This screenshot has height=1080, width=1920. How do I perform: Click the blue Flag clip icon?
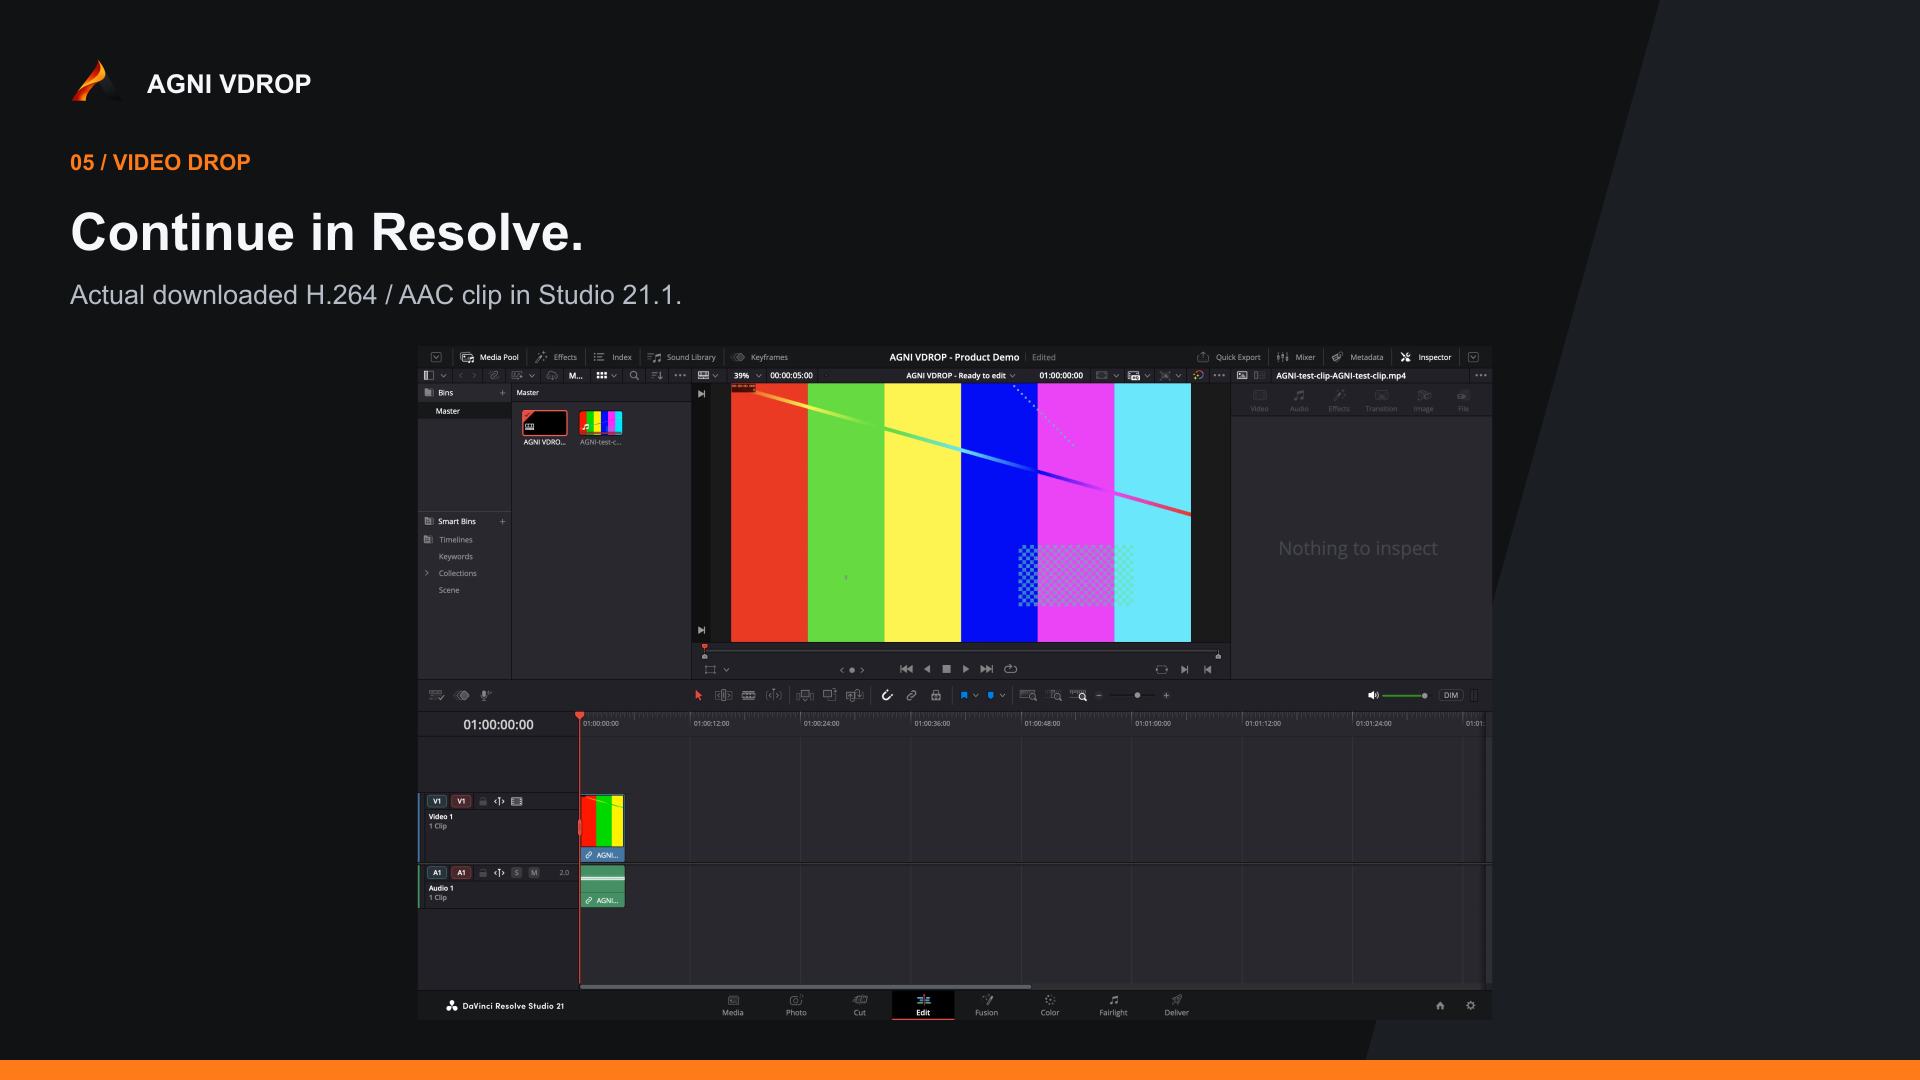pyautogui.click(x=964, y=695)
